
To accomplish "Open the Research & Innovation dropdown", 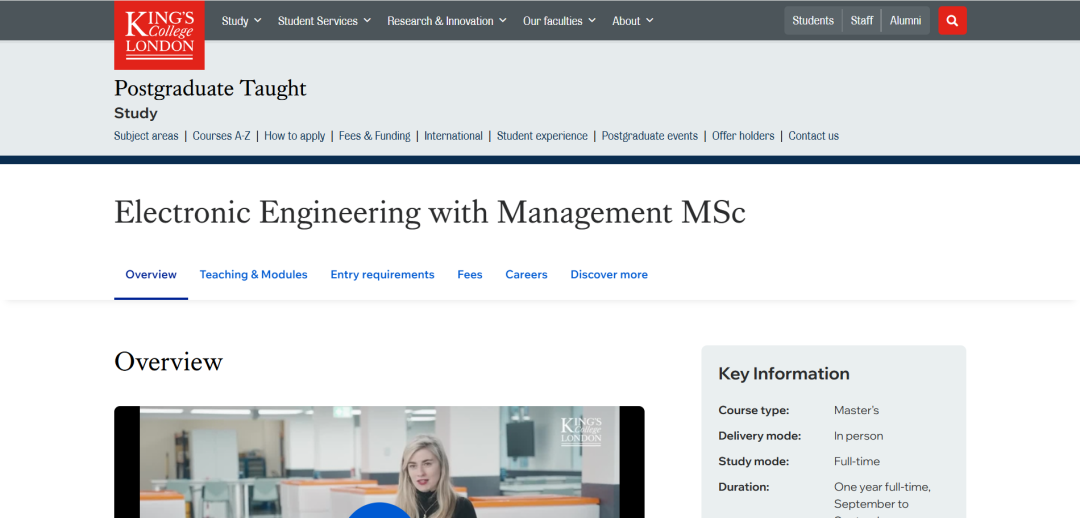I will tap(447, 21).
